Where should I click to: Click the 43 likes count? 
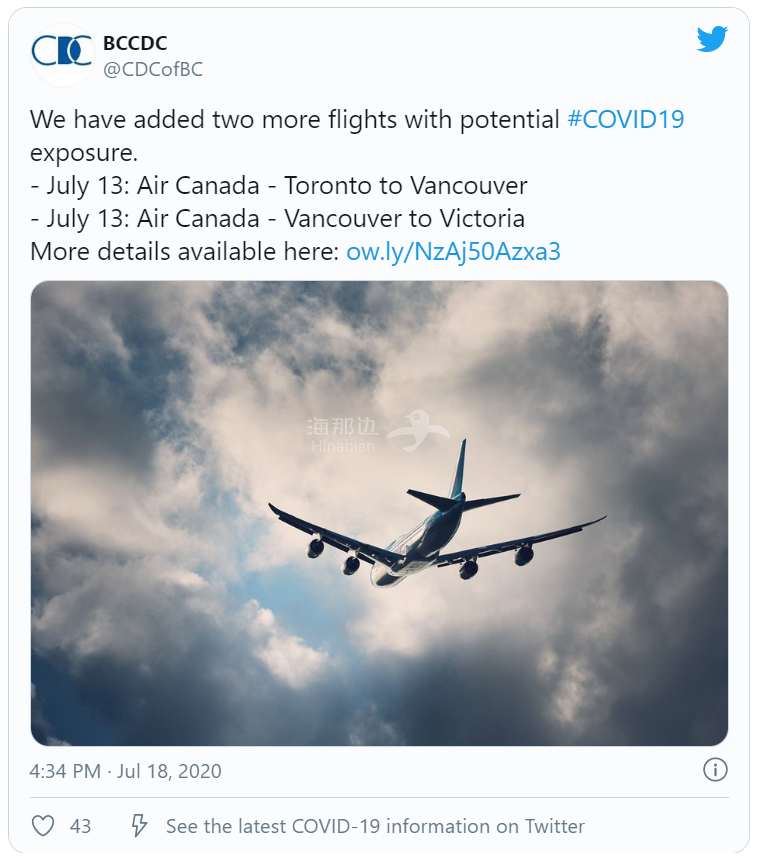[x=80, y=826]
